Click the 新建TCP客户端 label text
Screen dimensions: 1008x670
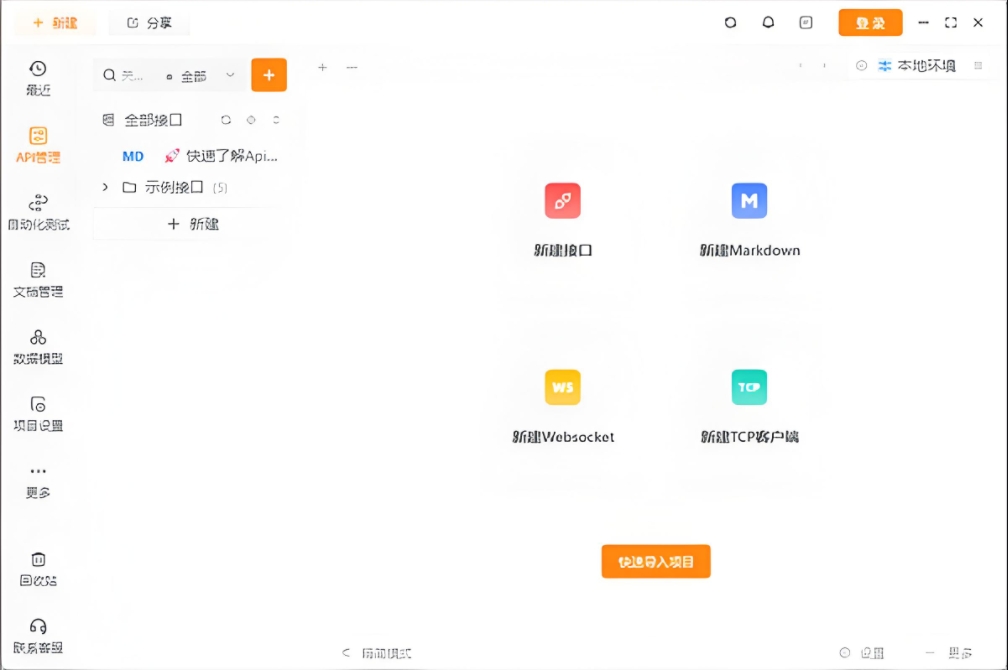click(750, 437)
